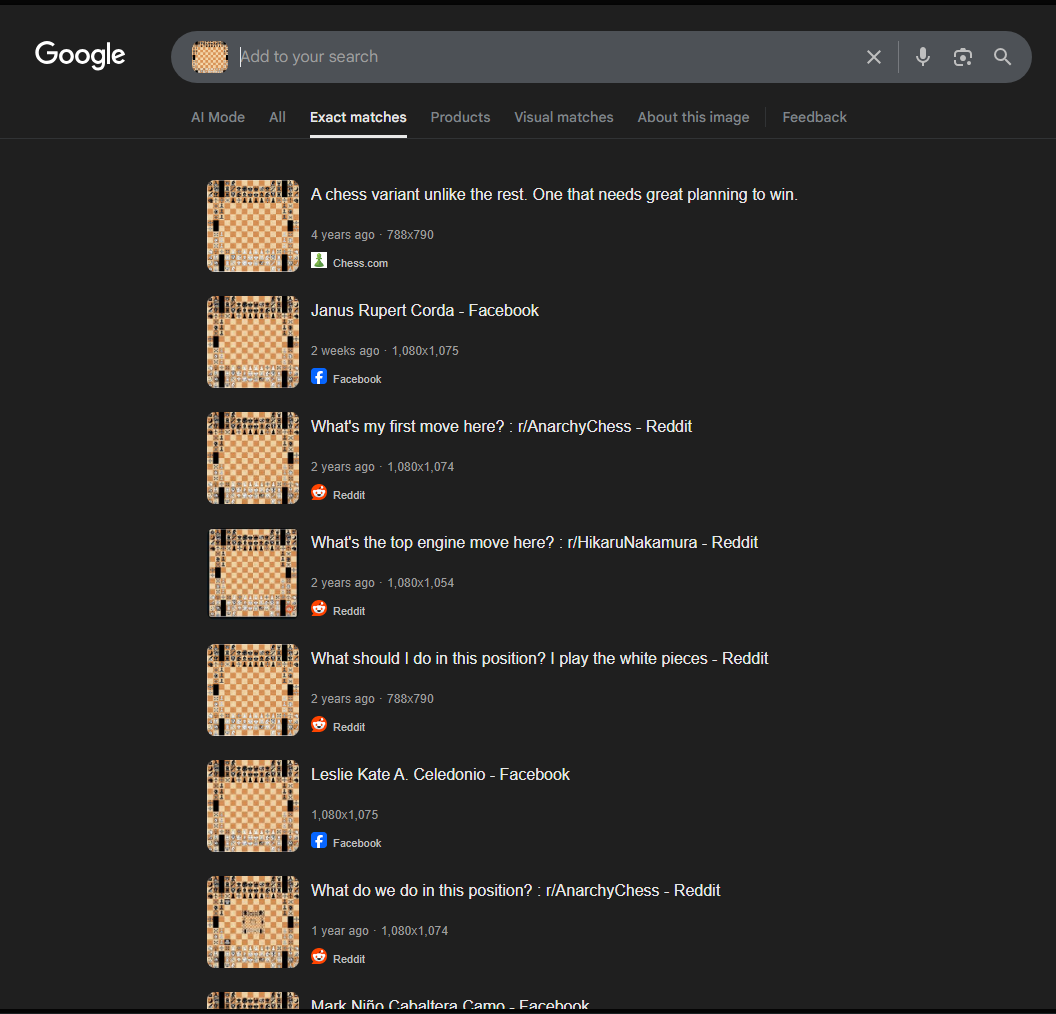Click thumbnail of 'What do we do in this position?'
The height and width of the screenshot is (1014, 1056).
pos(253,922)
